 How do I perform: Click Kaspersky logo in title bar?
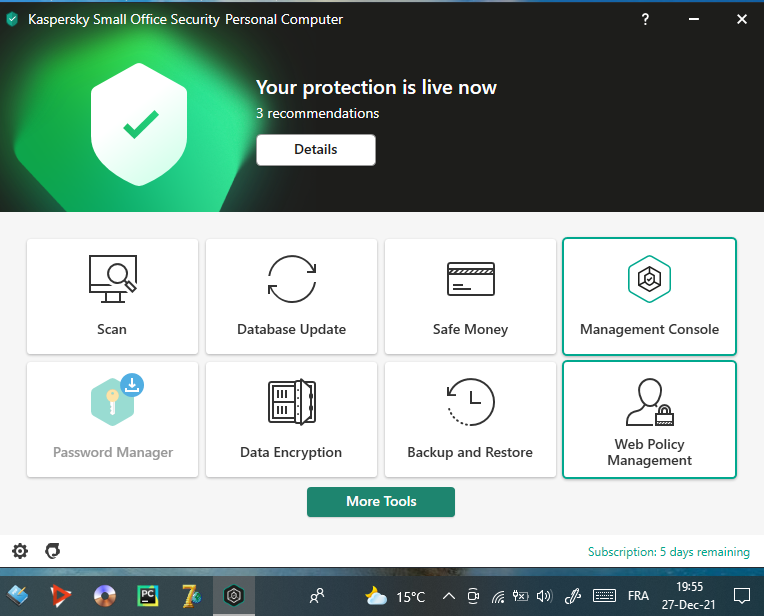[12, 19]
